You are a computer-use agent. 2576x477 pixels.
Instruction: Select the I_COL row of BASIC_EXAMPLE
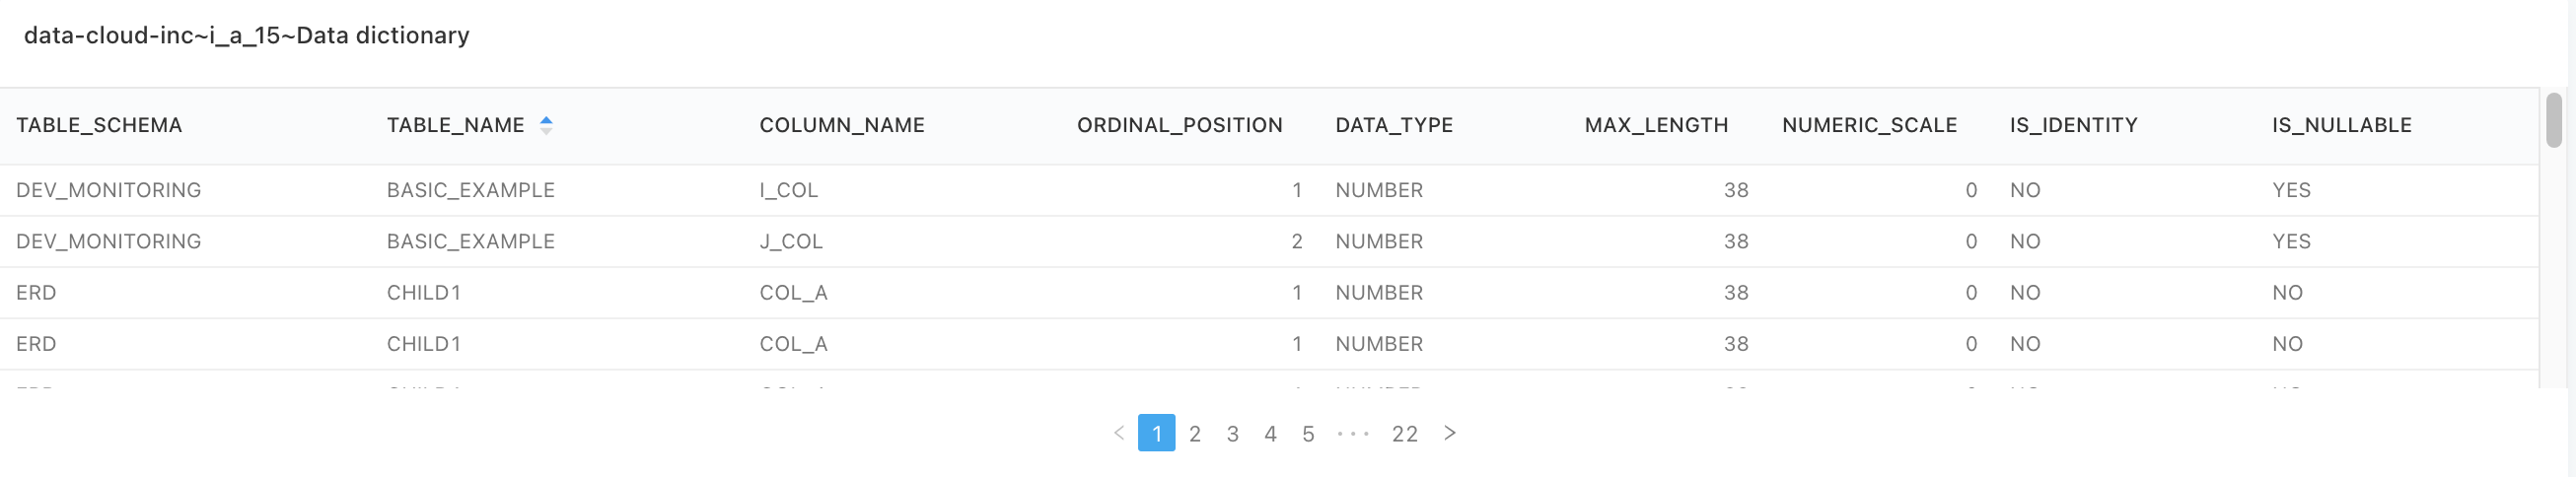(1269, 190)
